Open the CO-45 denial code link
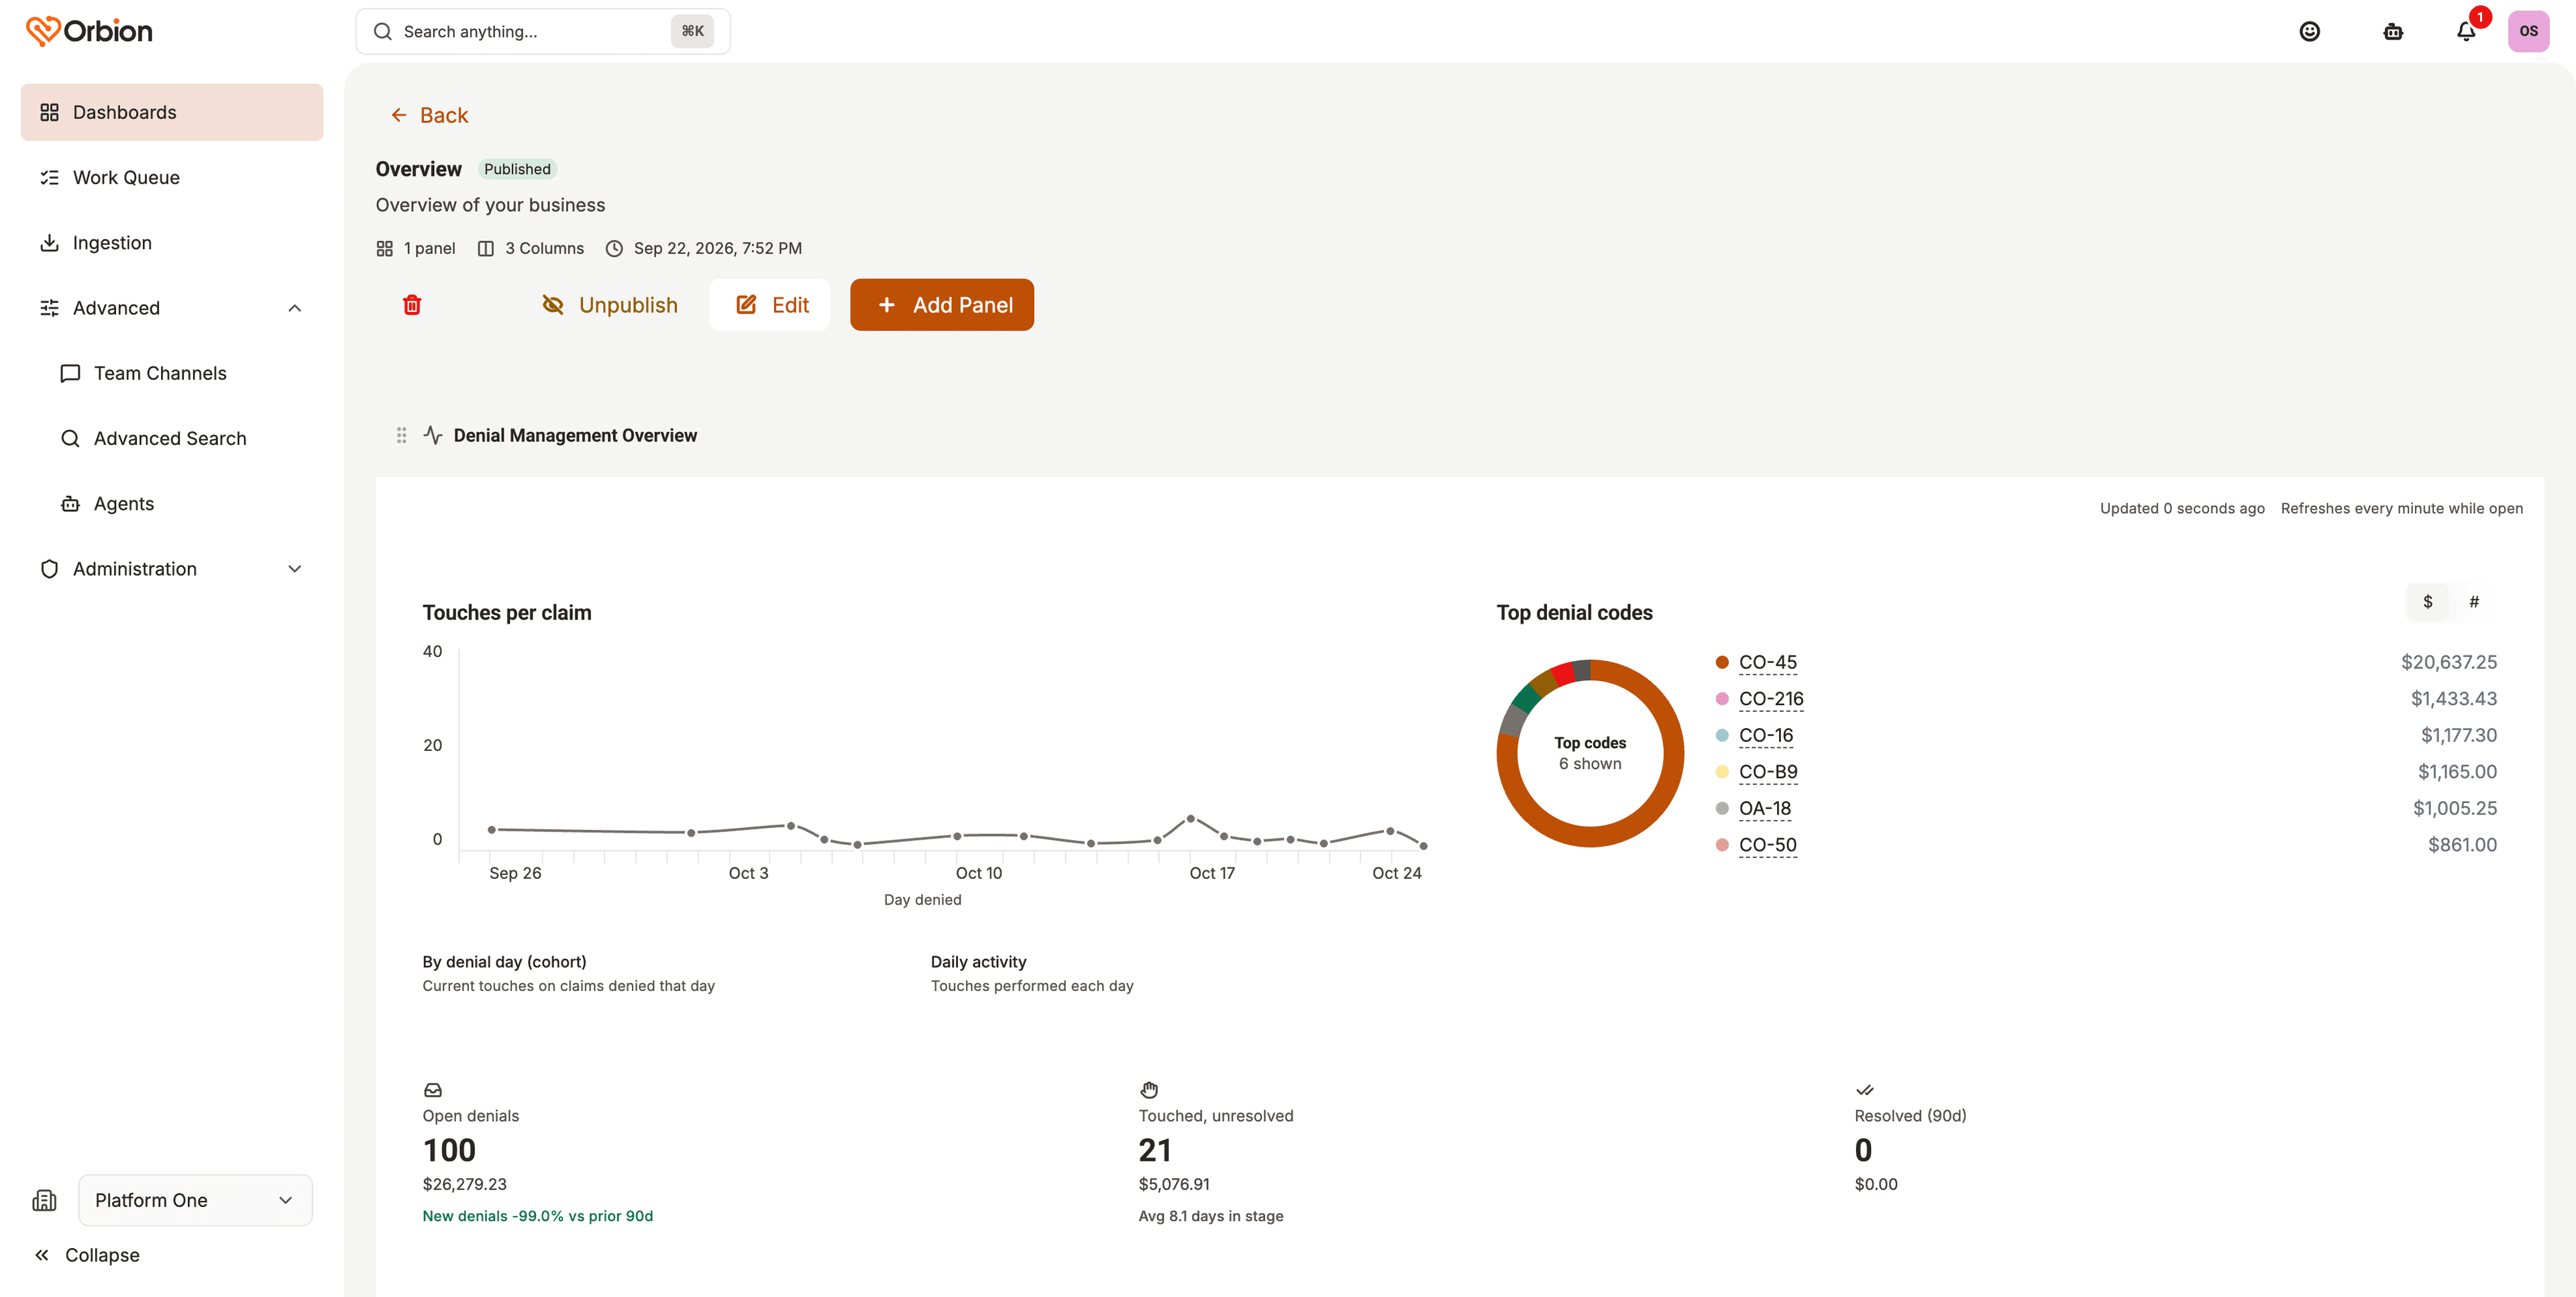The image size is (2576, 1297). pos(1767,662)
